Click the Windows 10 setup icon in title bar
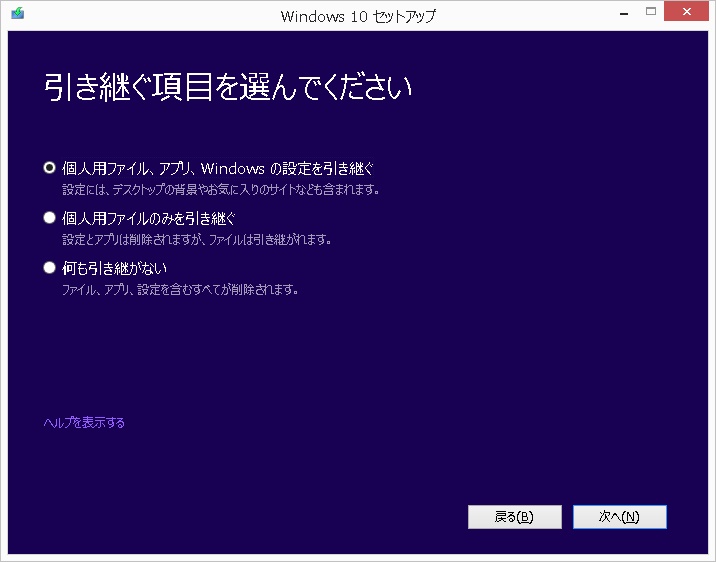The height and width of the screenshot is (562, 716). (18, 15)
